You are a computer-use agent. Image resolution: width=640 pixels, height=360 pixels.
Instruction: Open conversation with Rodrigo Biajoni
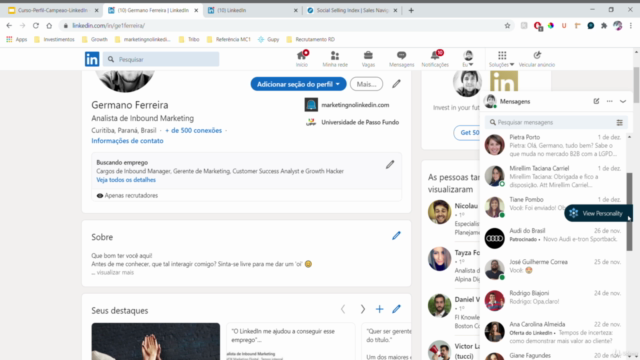click(553, 301)
